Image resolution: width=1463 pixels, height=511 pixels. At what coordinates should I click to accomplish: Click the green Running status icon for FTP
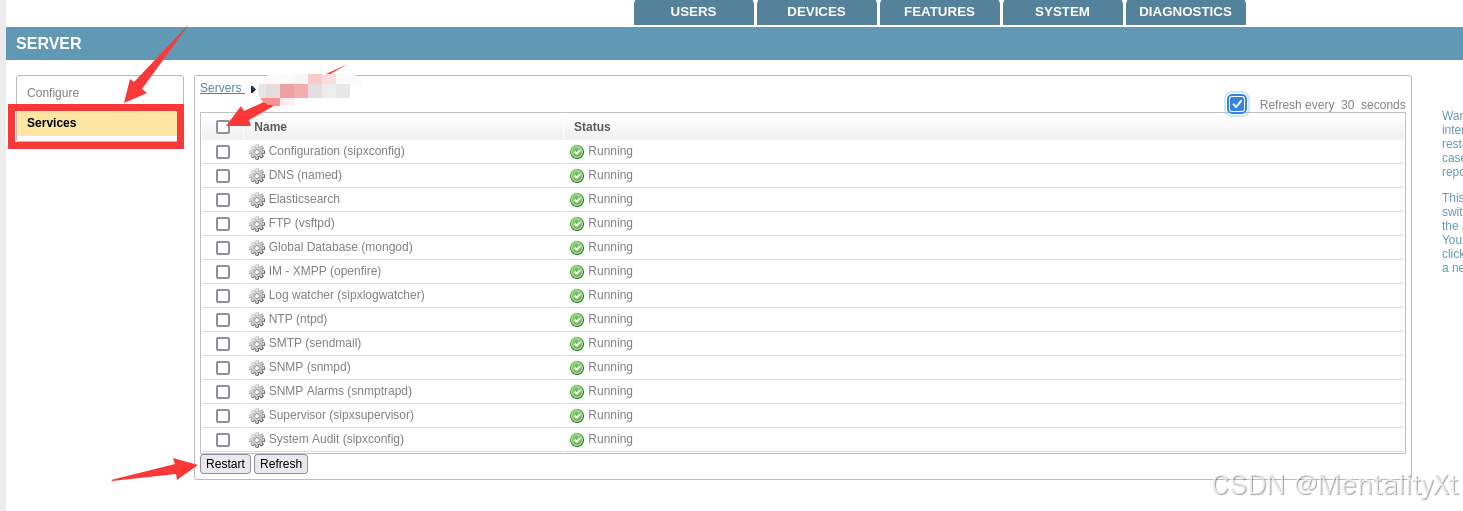(x=577, y=224)
